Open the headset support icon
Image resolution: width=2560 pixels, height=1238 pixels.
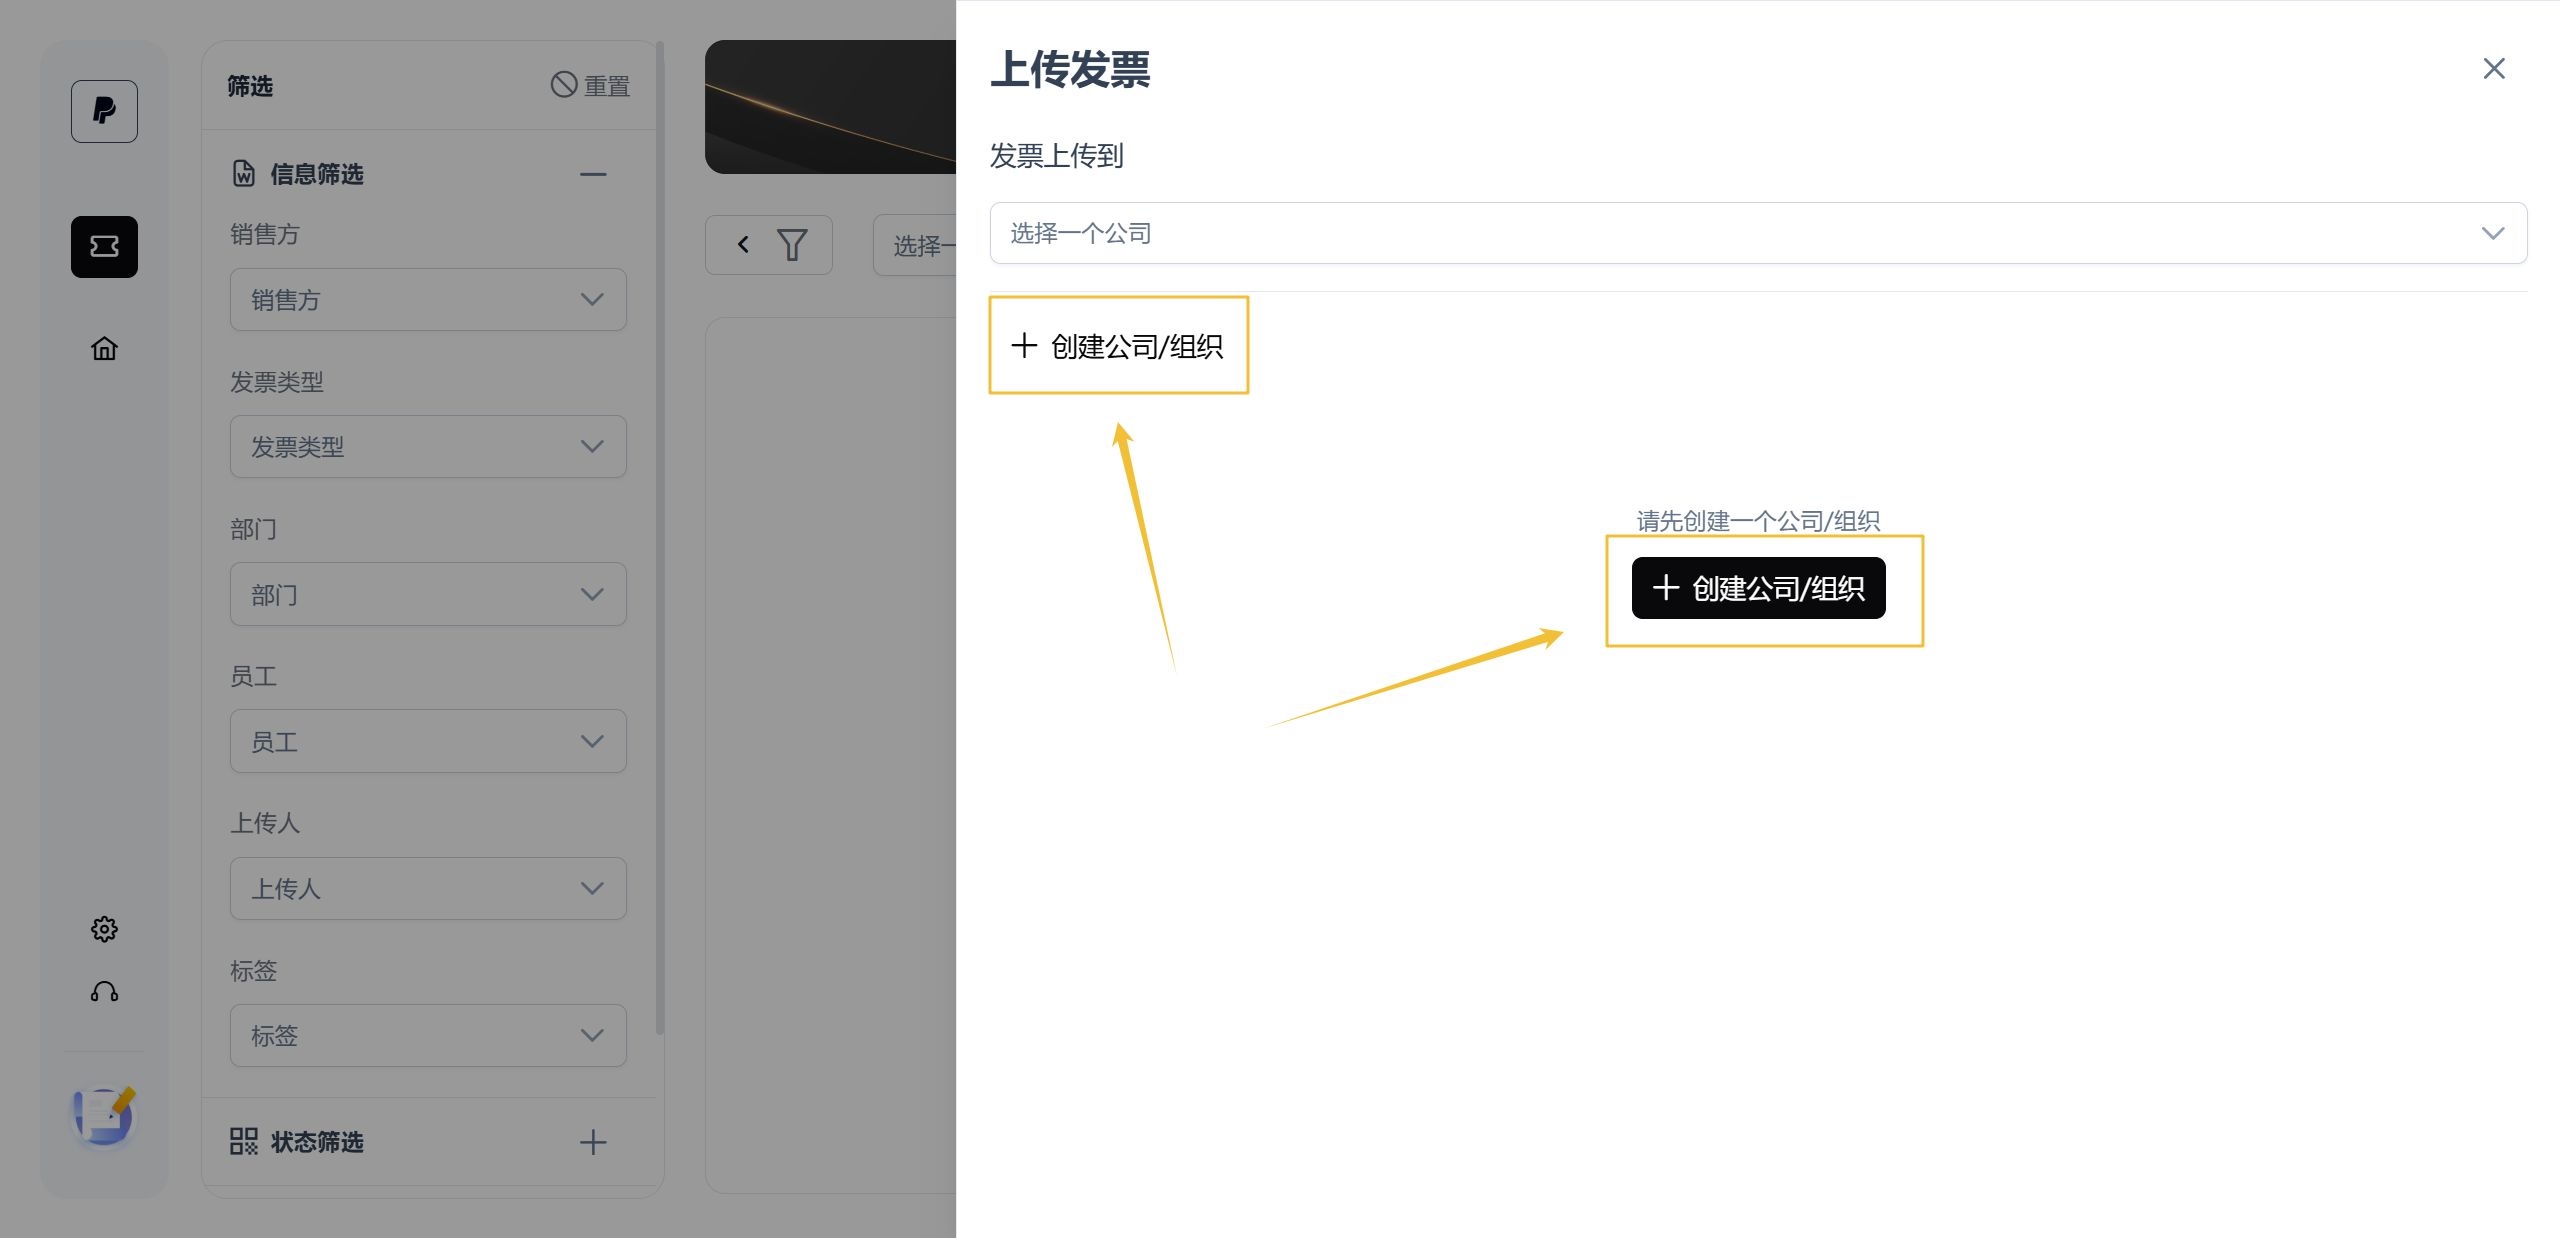(104, 991)
